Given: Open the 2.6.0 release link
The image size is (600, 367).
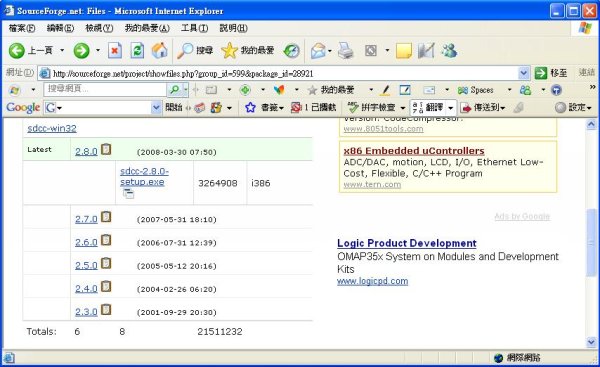Looking at the screenshot, I should tap(86, 243).
